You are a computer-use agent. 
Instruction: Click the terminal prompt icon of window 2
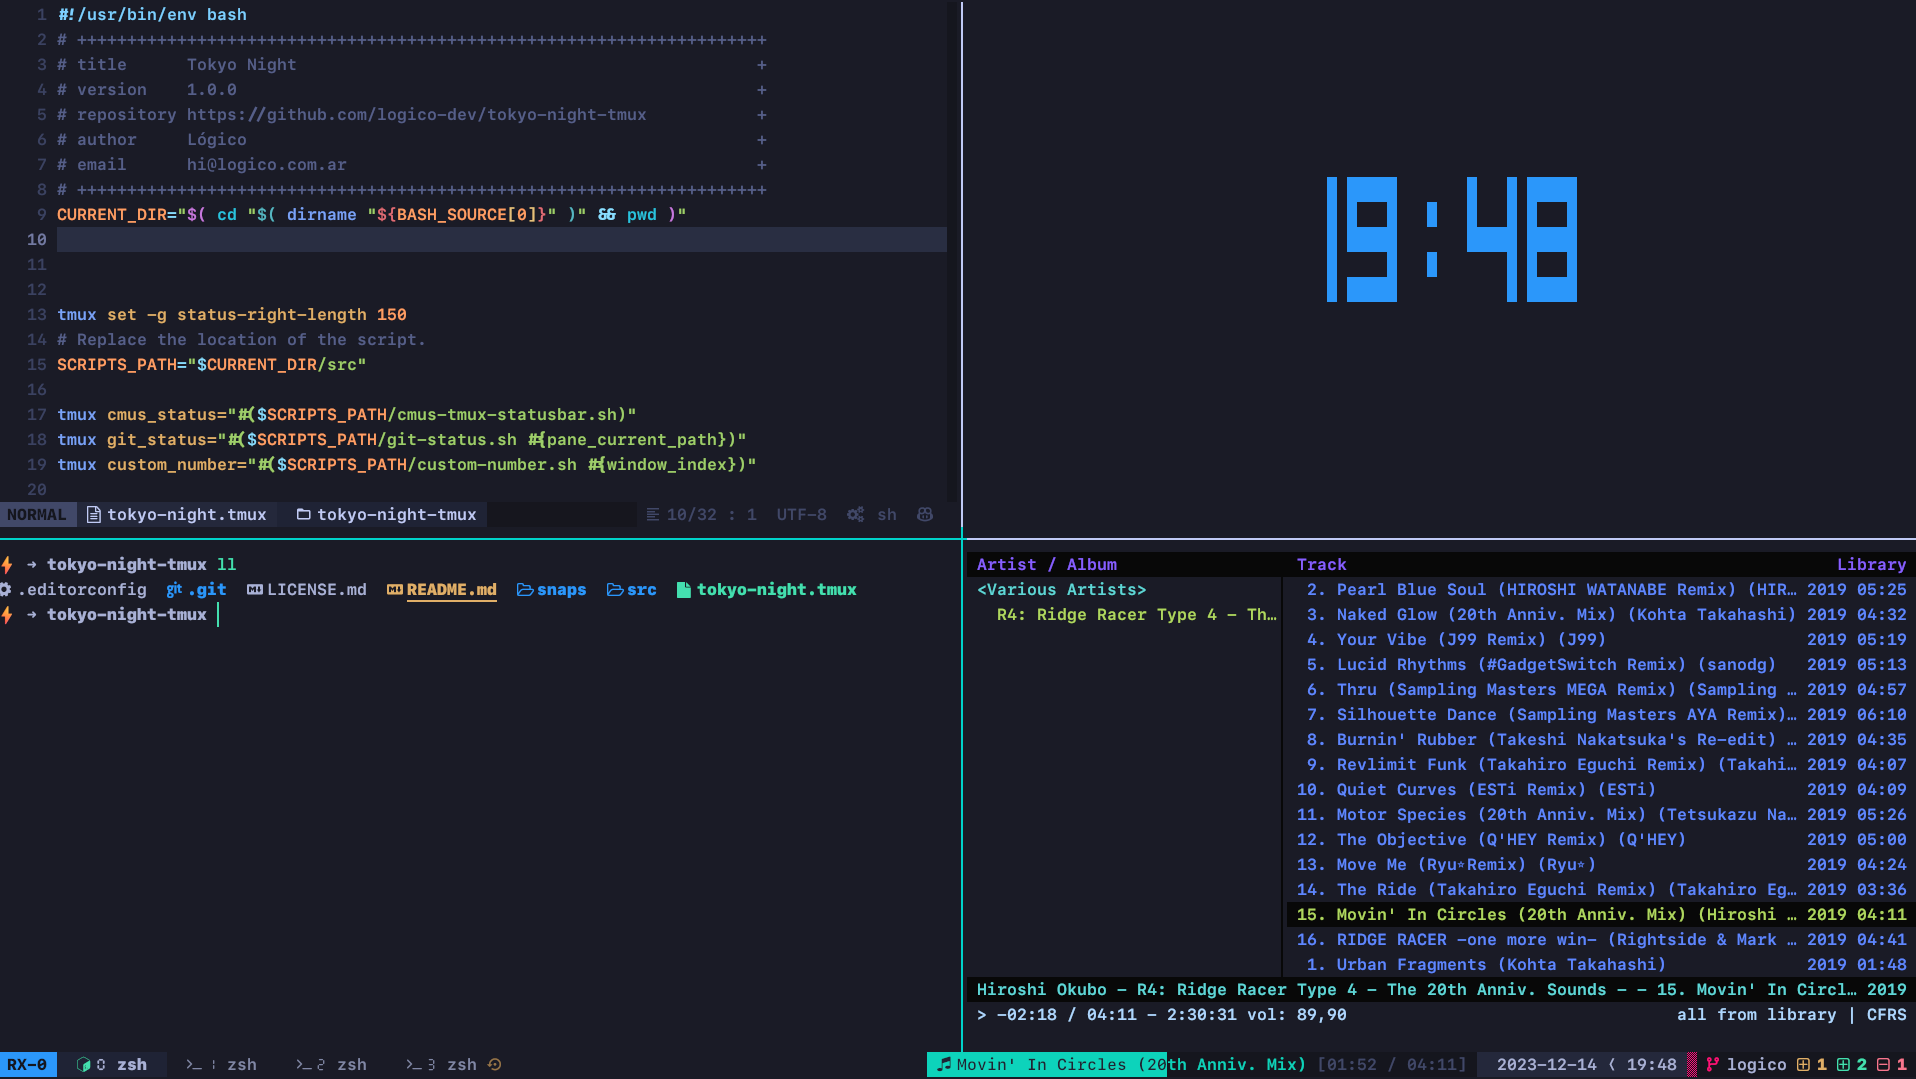coord(304,1065)
